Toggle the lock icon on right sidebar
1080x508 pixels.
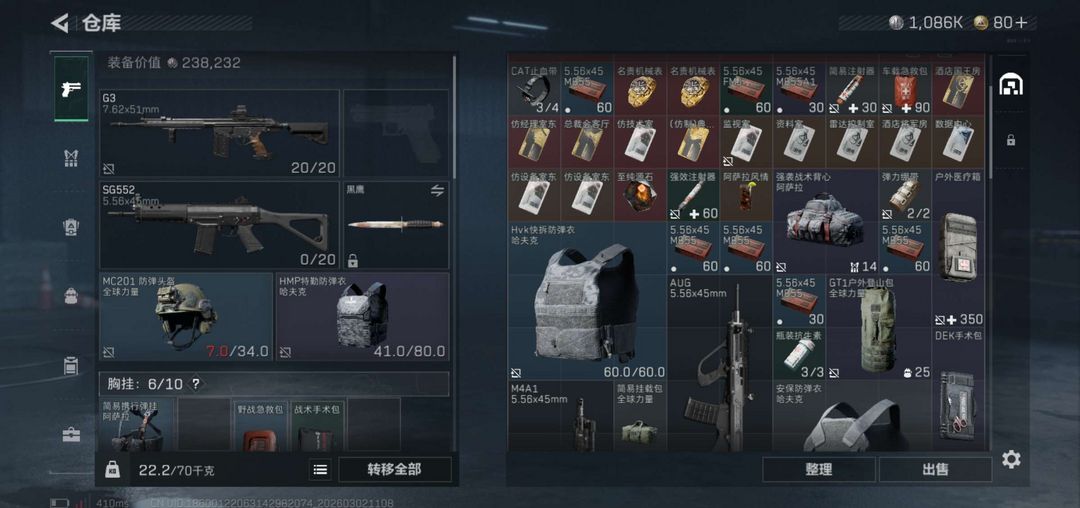(x=1010, y=140)
